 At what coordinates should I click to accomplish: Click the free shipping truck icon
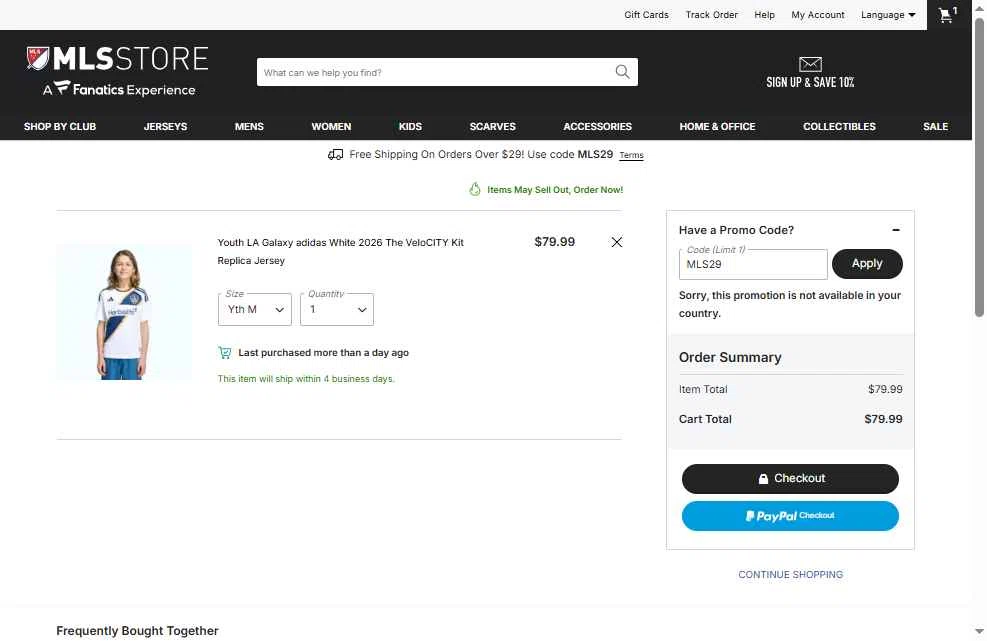(336, 155)
